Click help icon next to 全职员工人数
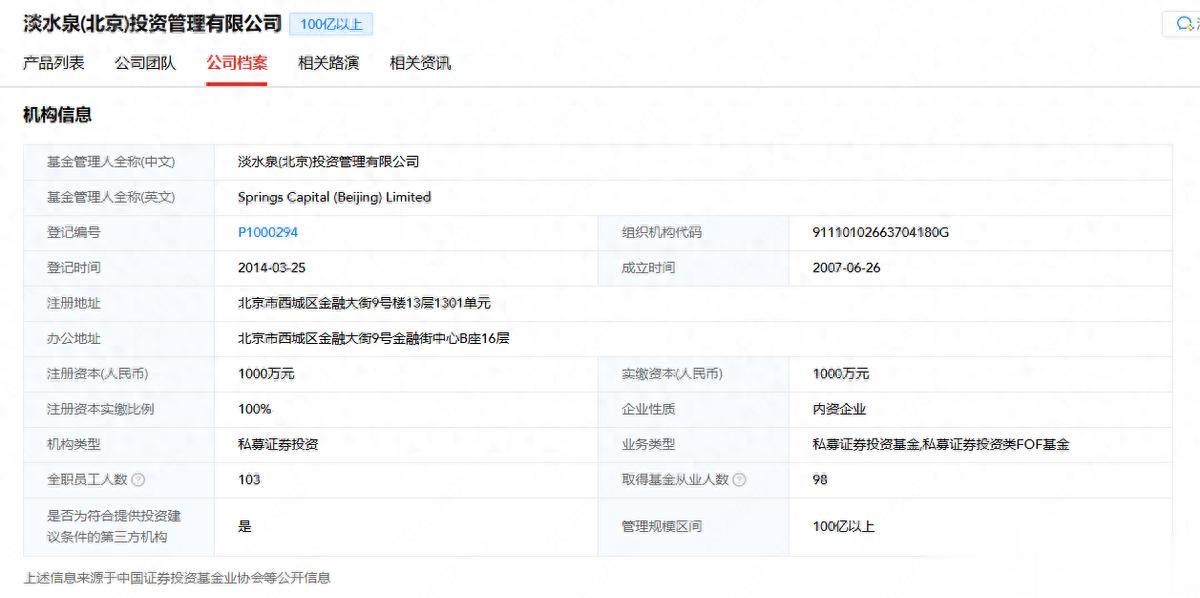1200x598 pixels. pyautogui.click(x=138, y=480)
